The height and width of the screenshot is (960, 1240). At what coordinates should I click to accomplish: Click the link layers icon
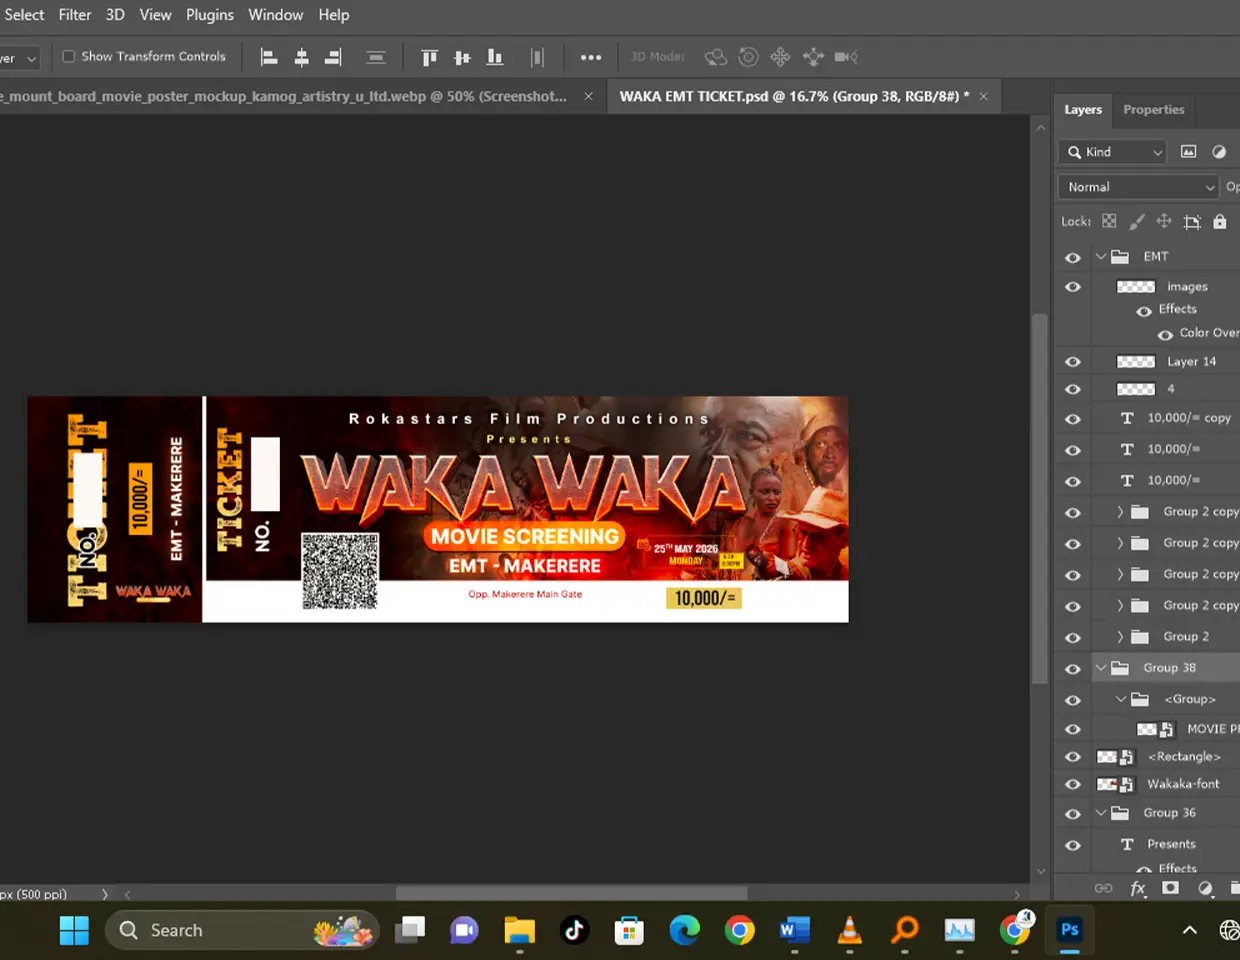coord(1103,888)
